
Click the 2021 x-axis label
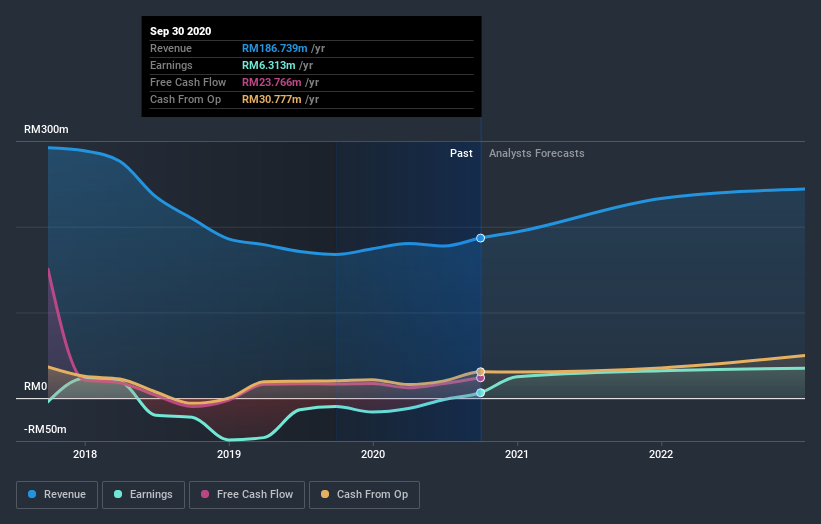(517, 454)
